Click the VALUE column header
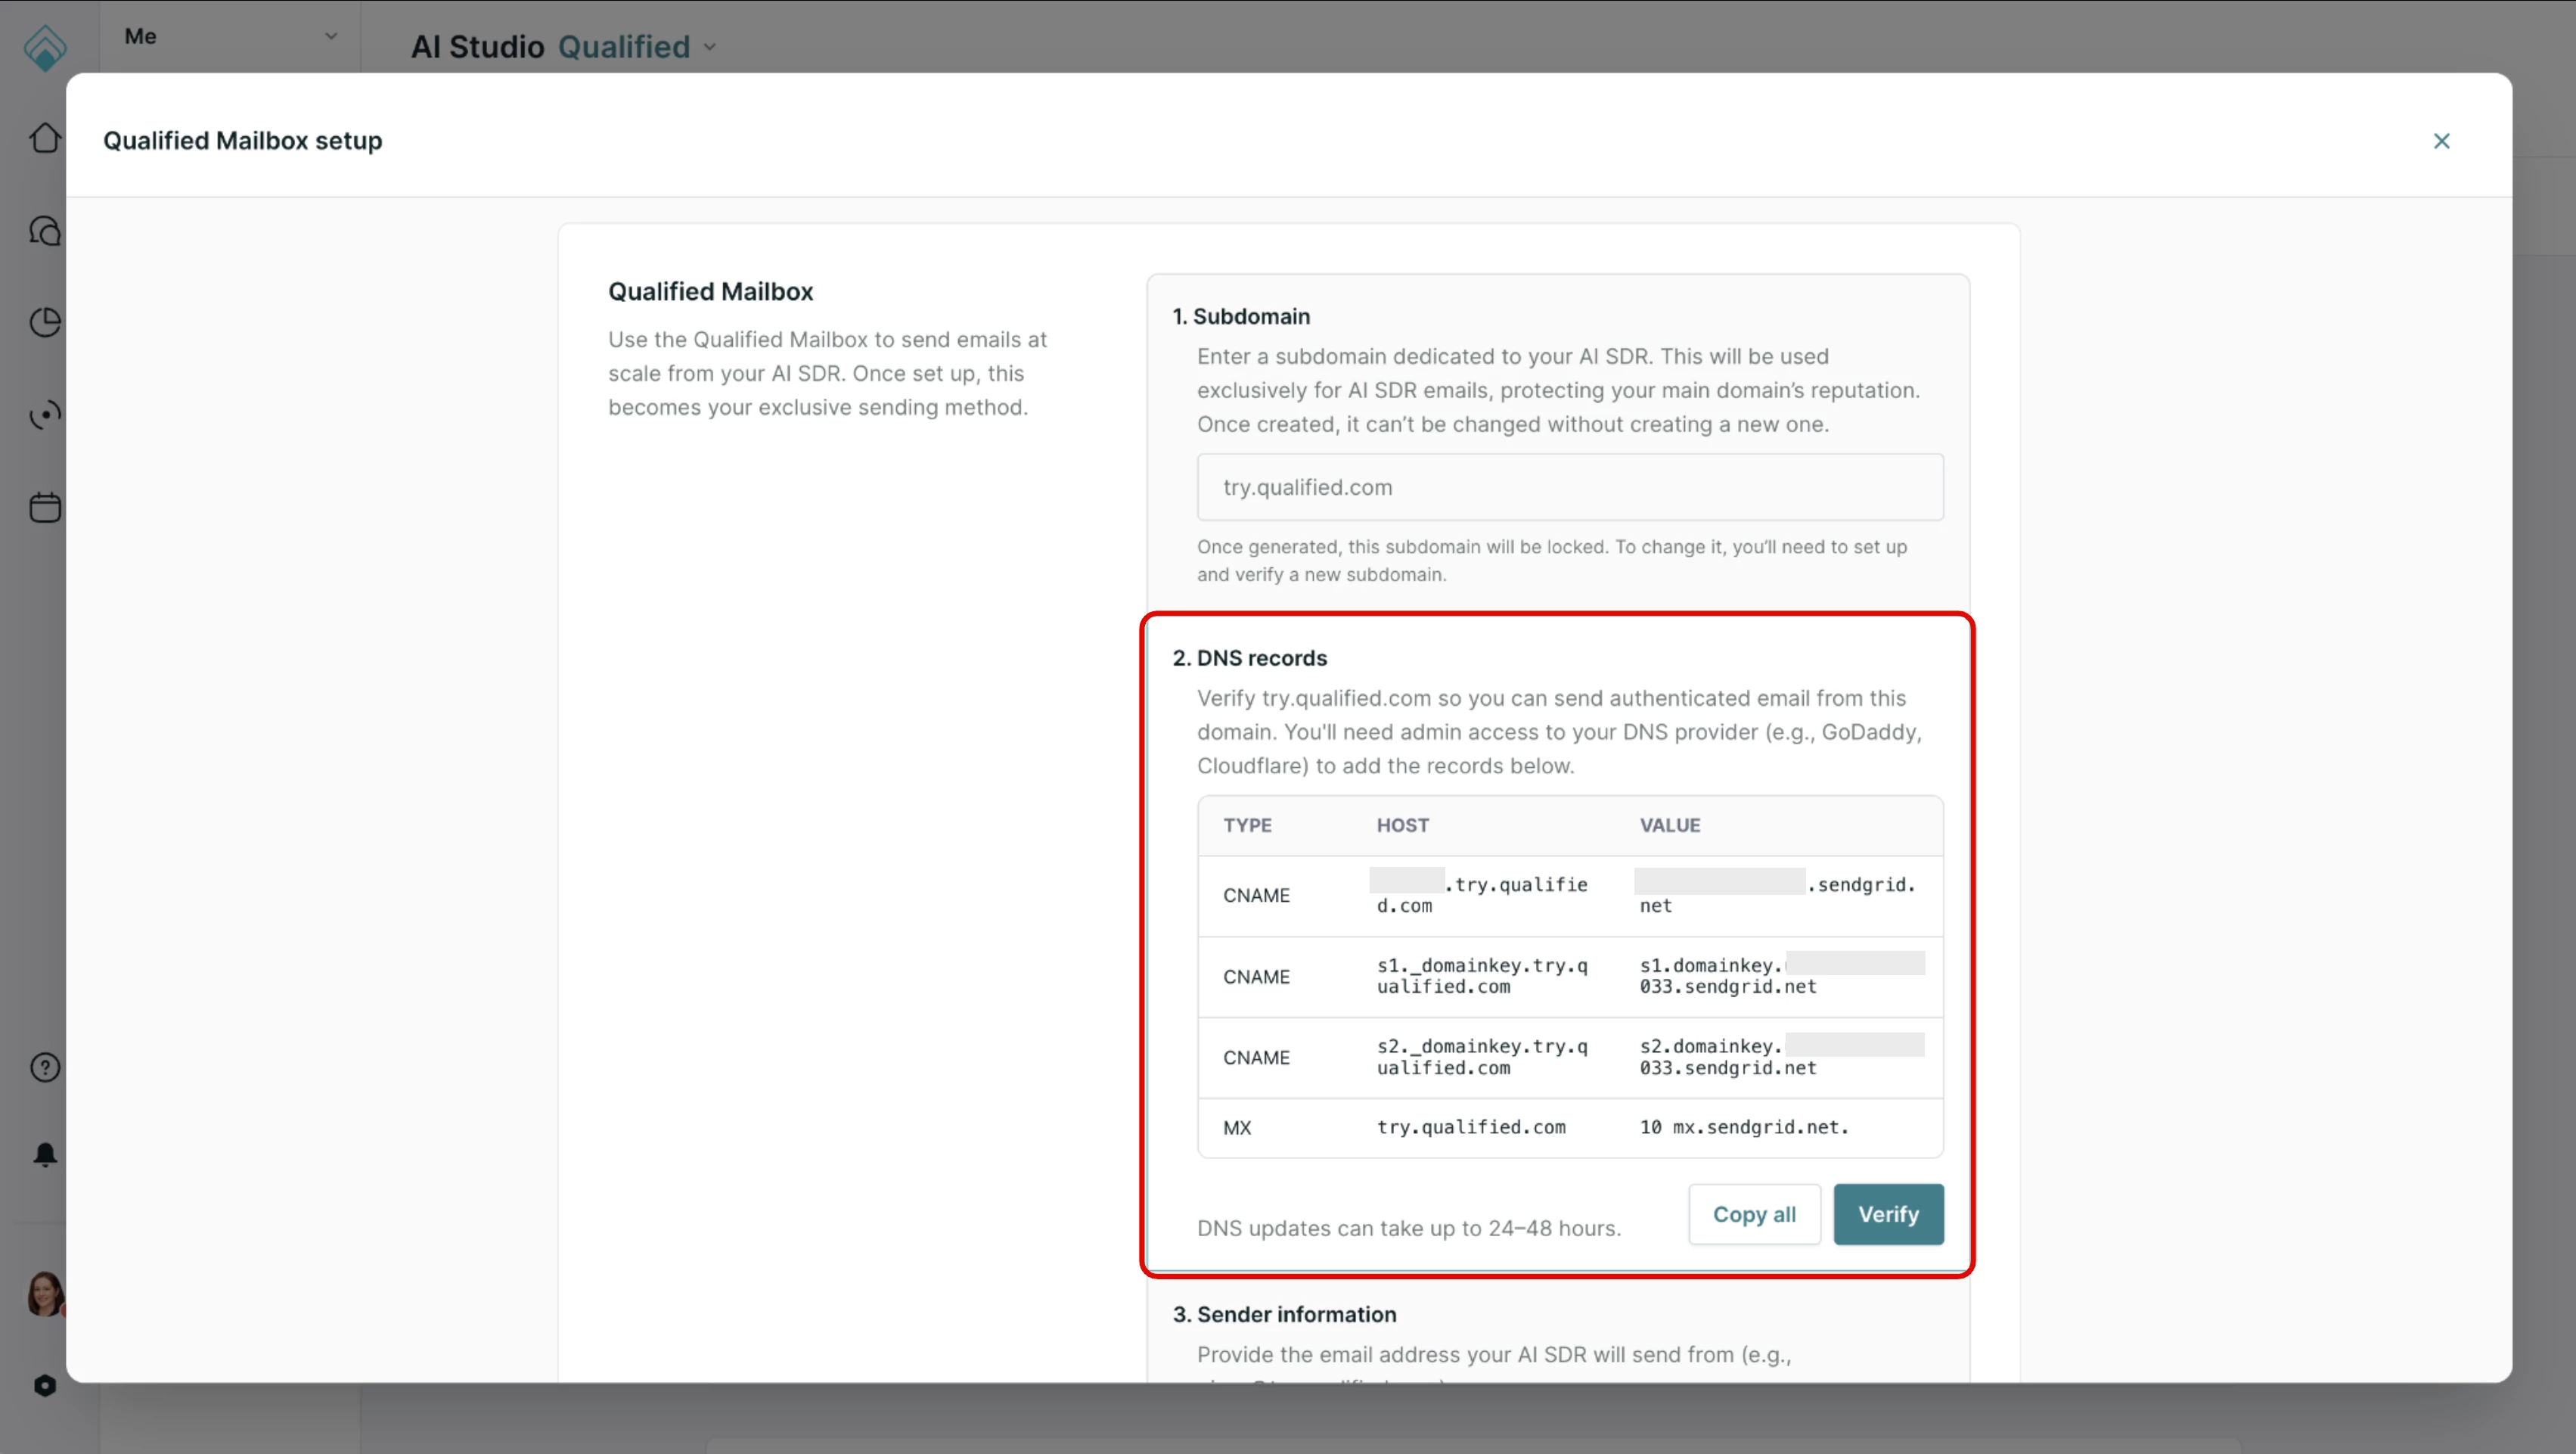 pyautogui.click(x=1669, y=825)
